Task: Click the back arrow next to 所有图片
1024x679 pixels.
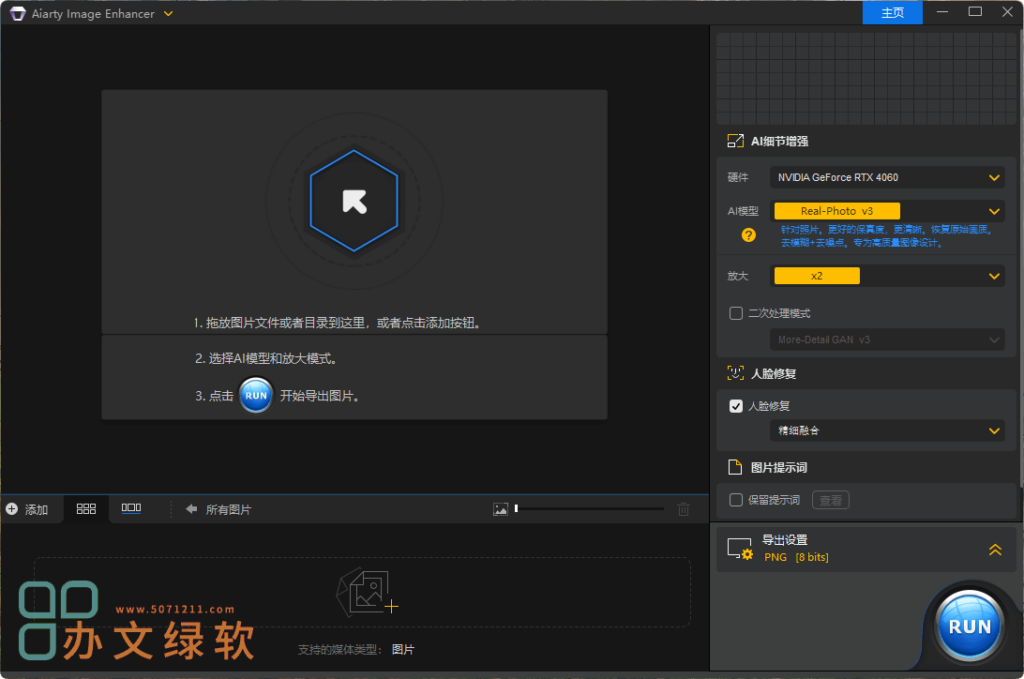Action: pos(191,509)
